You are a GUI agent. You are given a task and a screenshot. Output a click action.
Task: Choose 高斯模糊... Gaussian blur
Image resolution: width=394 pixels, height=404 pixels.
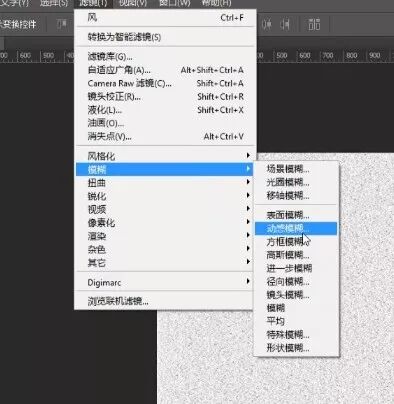click(x=296, y=255)
